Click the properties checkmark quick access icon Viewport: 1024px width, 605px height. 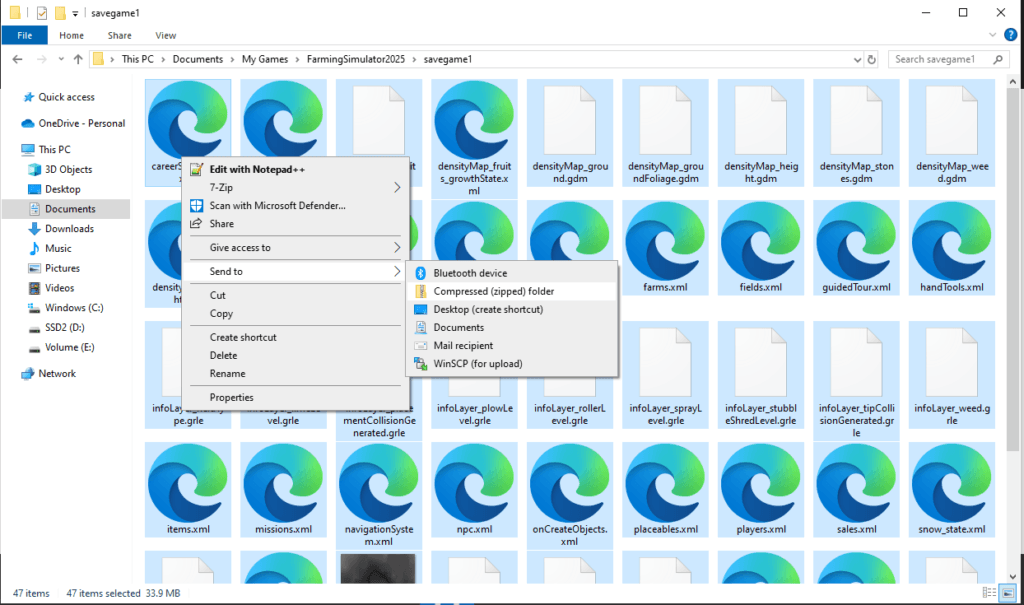coord(41,12)
